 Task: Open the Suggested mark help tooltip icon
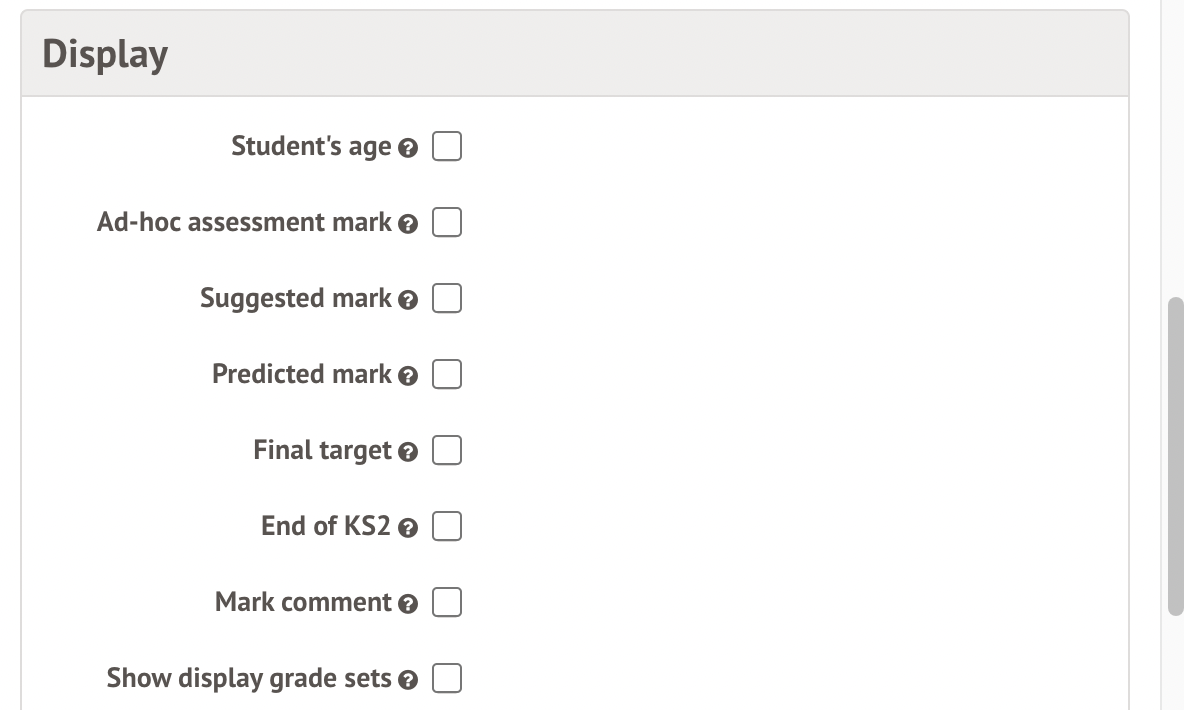[407, 300]
